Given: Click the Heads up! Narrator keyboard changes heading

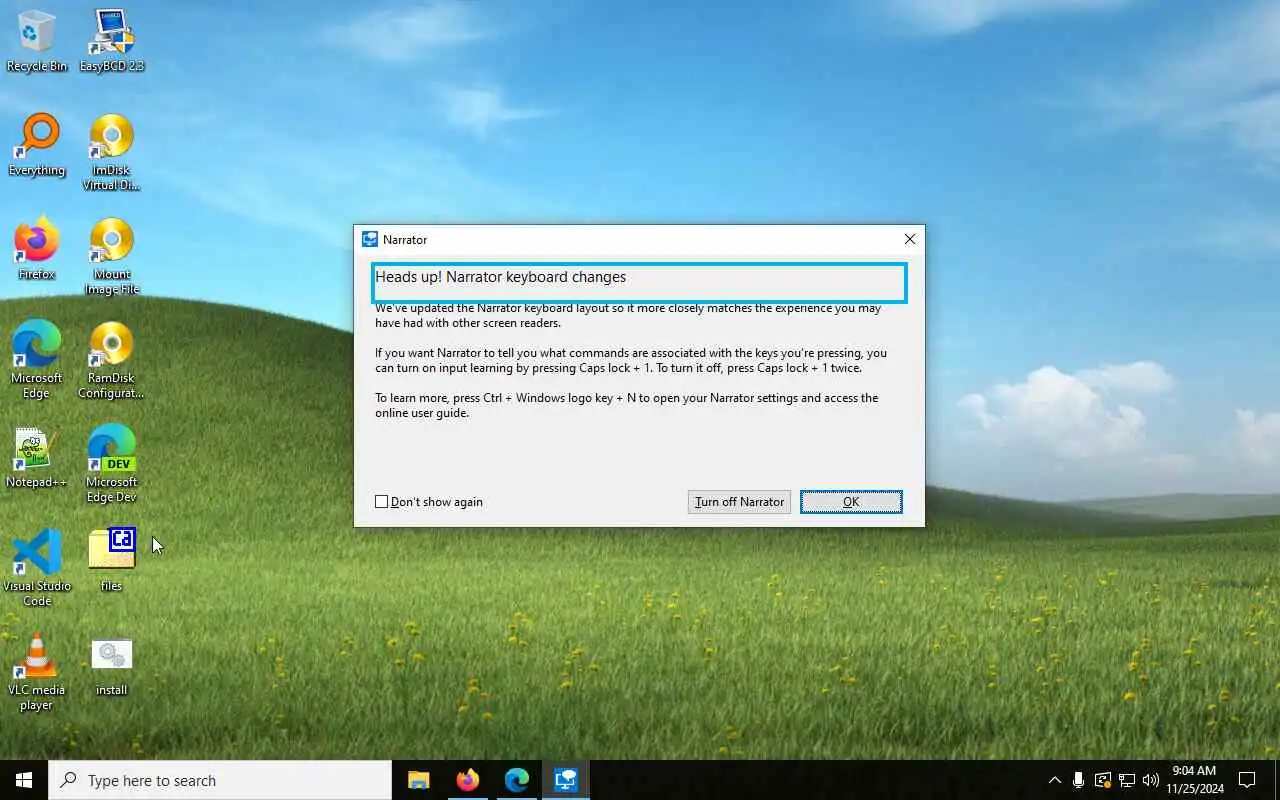Looking at the screenshot, I should (500, 277).
